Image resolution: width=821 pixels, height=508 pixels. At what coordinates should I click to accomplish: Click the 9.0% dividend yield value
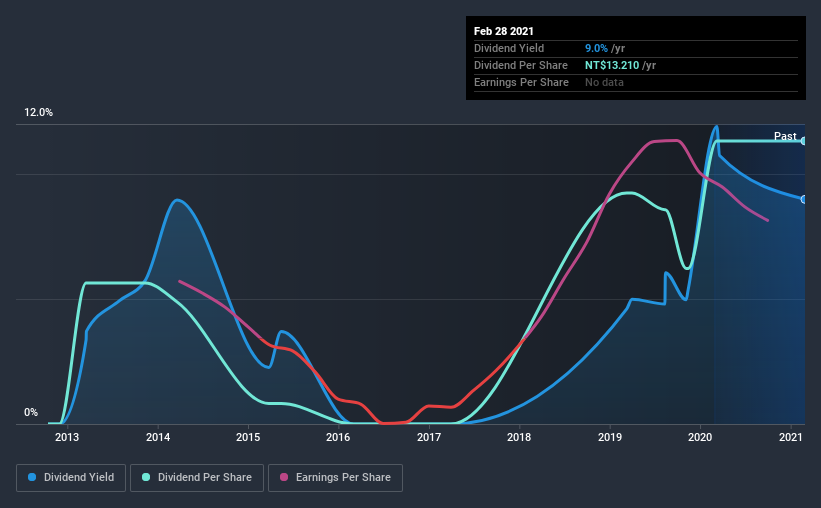(596, 48)
